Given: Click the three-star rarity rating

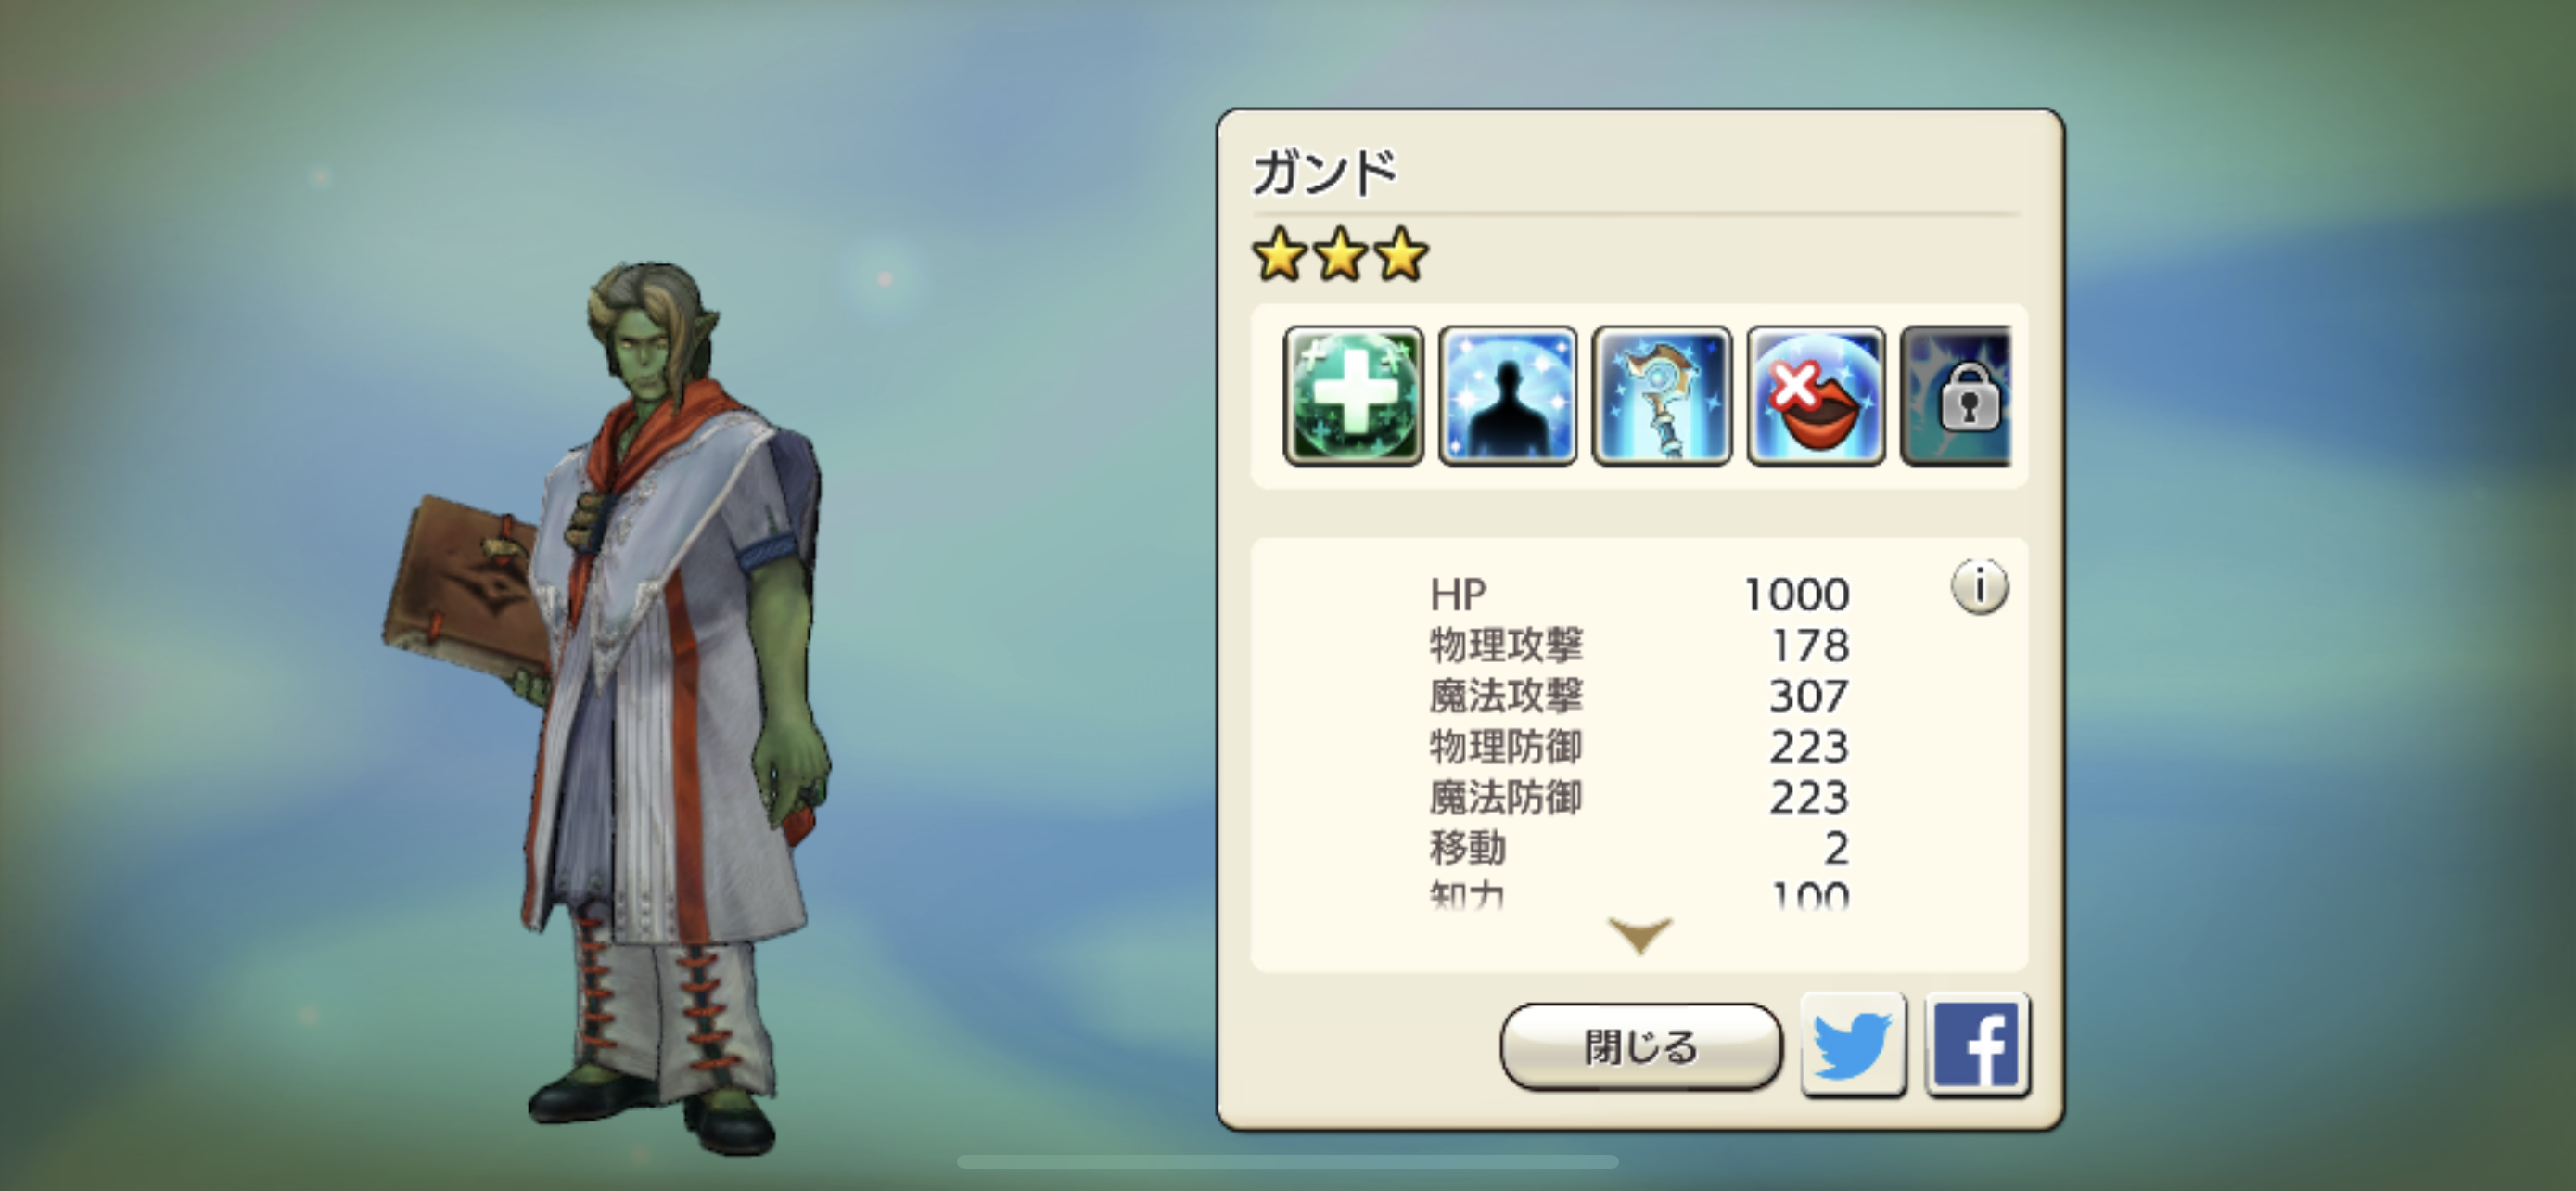Looking at the screenshot, I should pos(1340,255).
